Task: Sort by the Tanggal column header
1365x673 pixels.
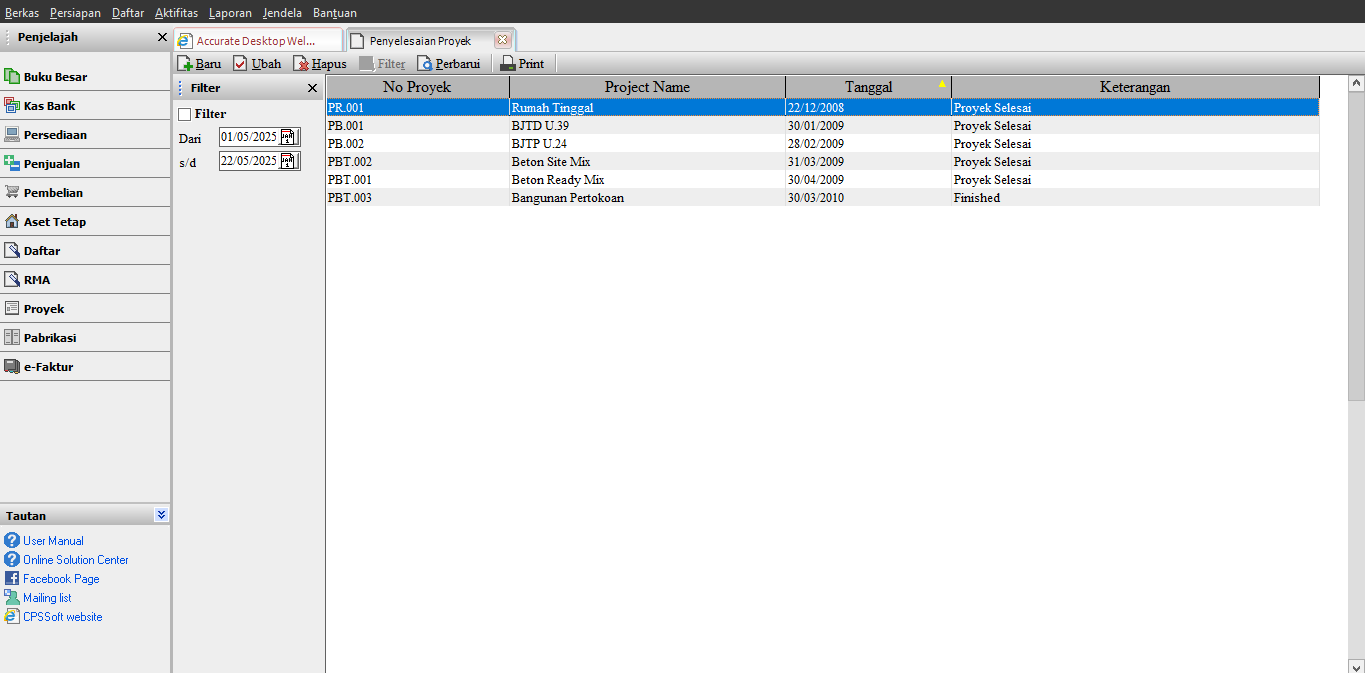Action: point(868,87)
